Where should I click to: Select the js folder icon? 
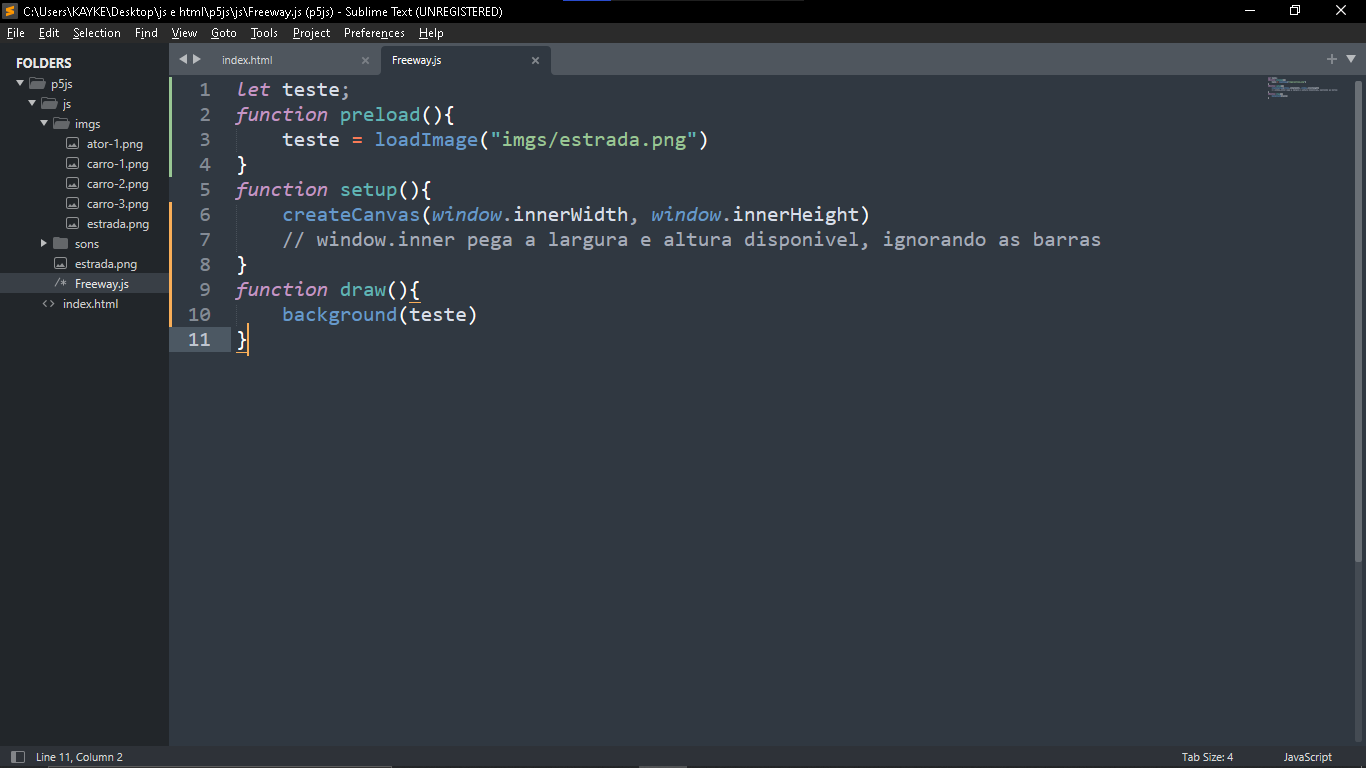click(x=49, y=104)
